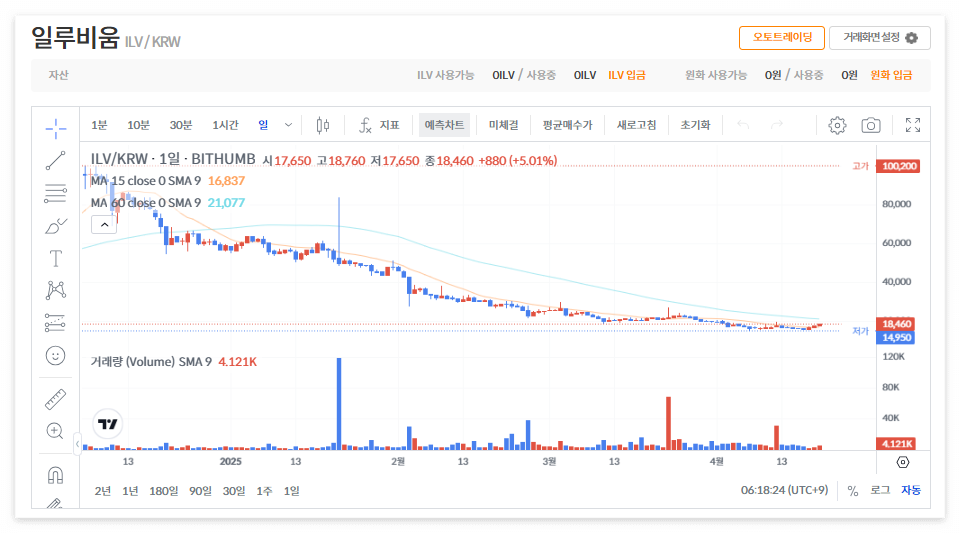Open the timezone clock setting
This screenshot has height=533, width=960.
pyautogui.click(x=784, y=490)
